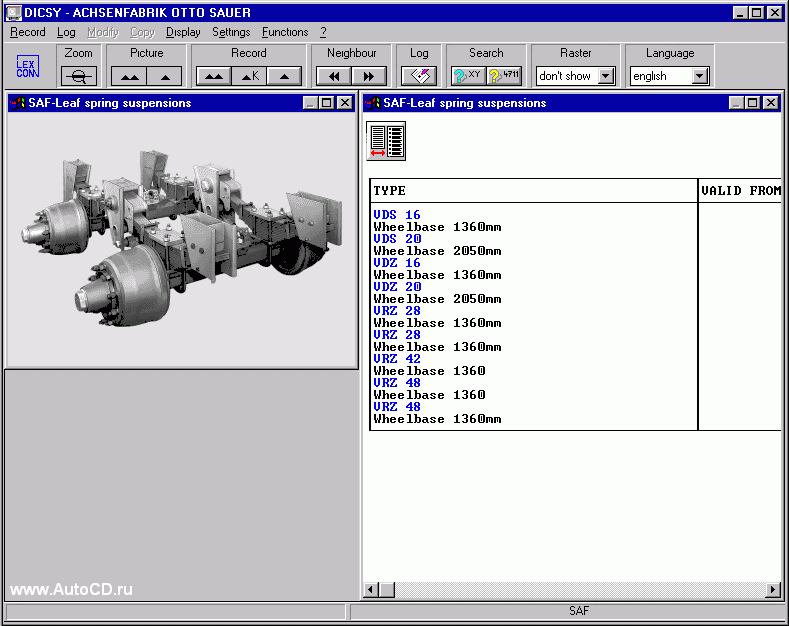Image resolution: width=789 pixels, height=626 pixels.
Task: Click the horizontal scrollbar thumb
Action: [386, 589]
